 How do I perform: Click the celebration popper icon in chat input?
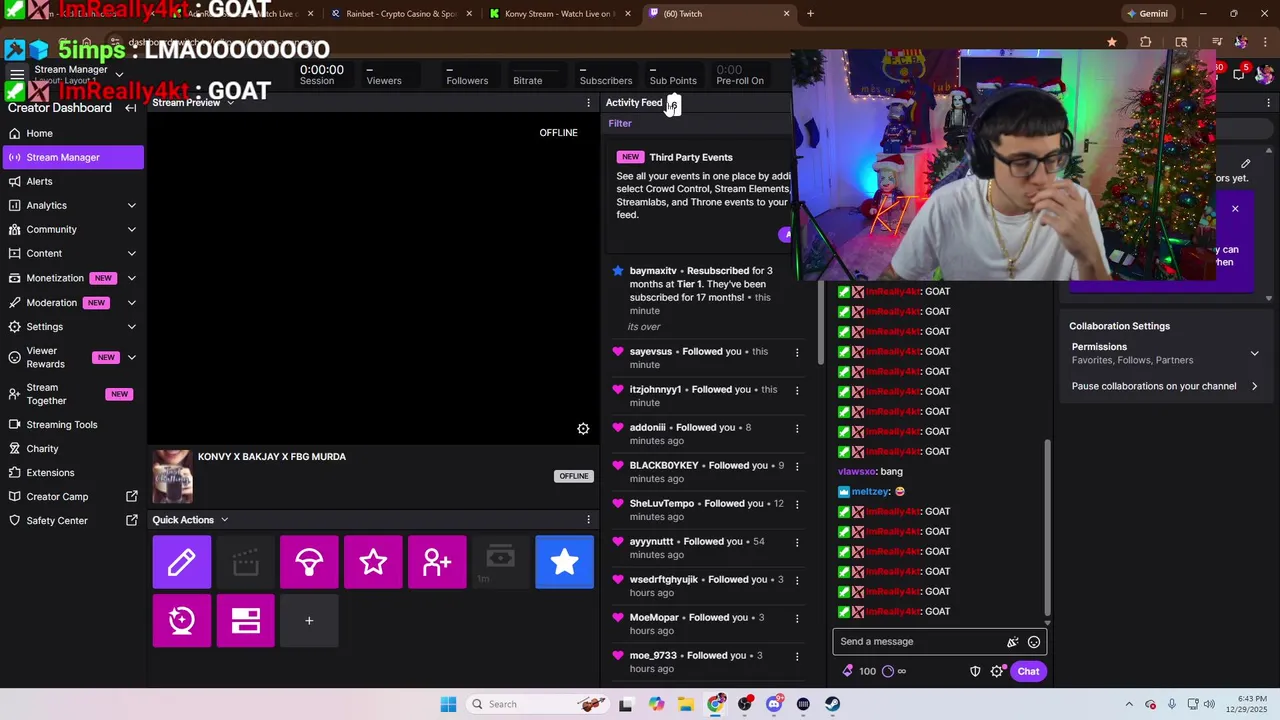click(x=1012, y=642)
